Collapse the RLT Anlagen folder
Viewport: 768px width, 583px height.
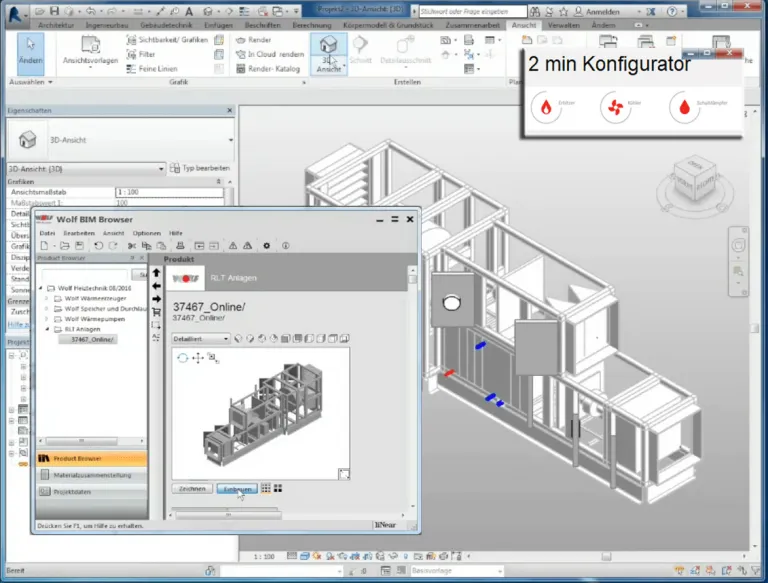[x=47, y=329]
